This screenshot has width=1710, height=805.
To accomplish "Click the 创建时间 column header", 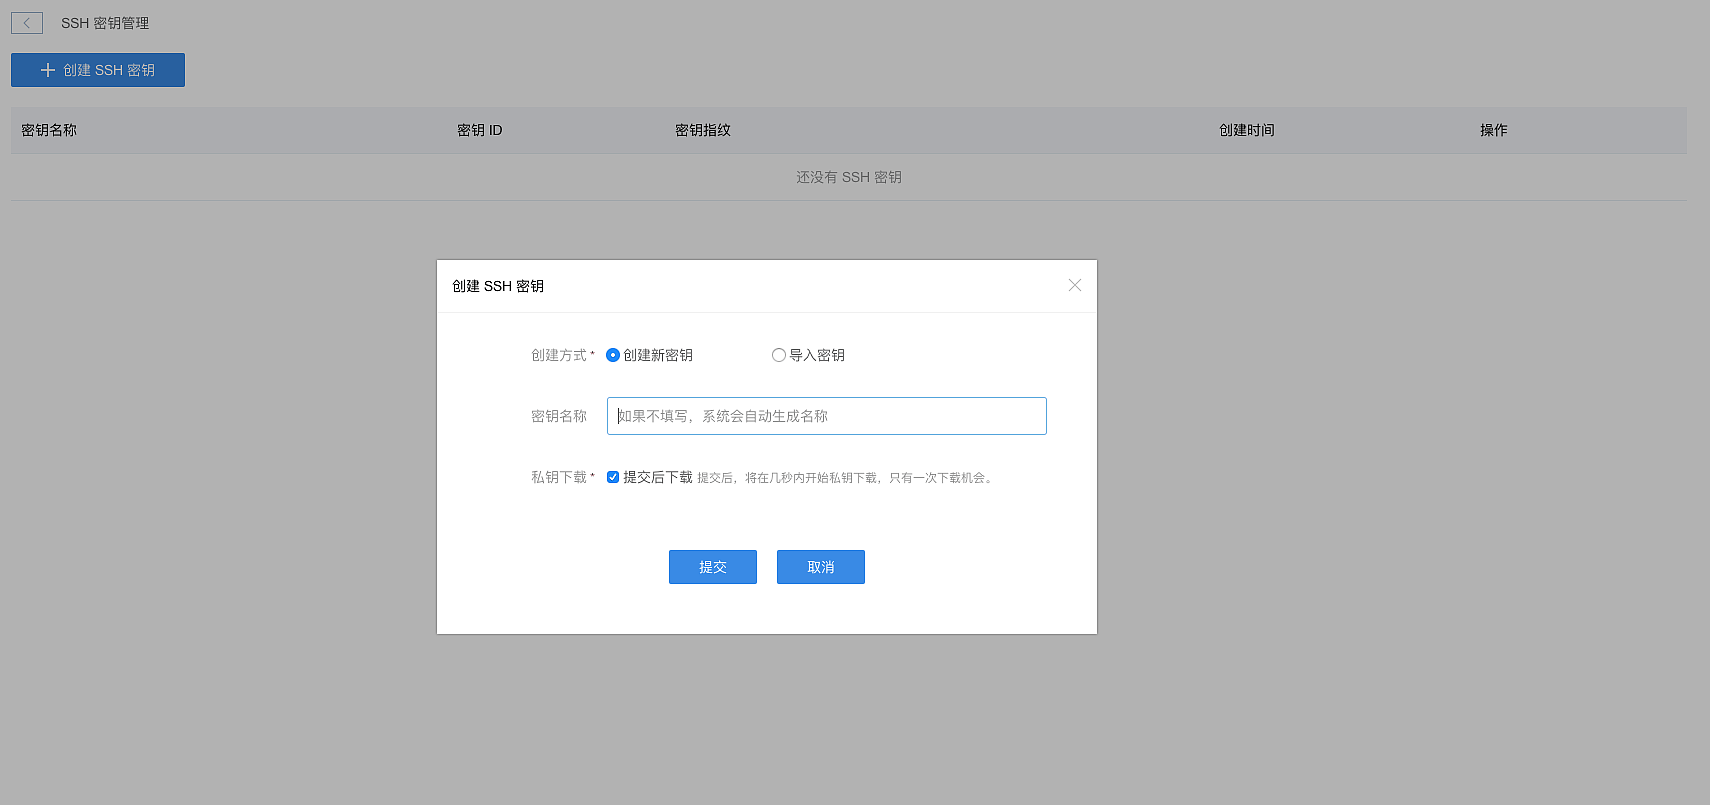I will click(x=1246, y=130).
